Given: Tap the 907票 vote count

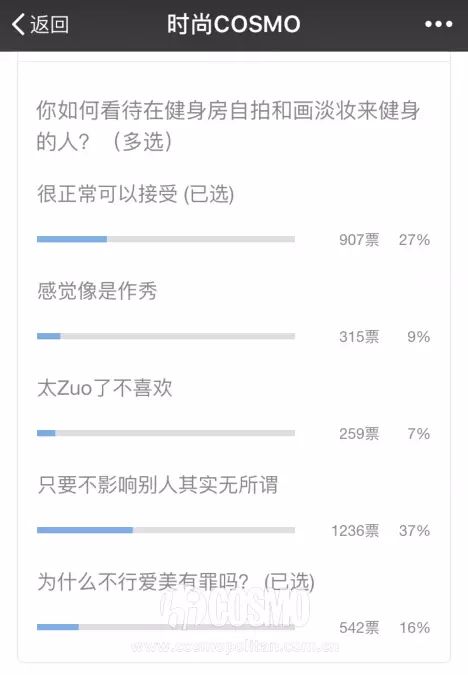Looking at the screenshot, I should coord(359,240).
